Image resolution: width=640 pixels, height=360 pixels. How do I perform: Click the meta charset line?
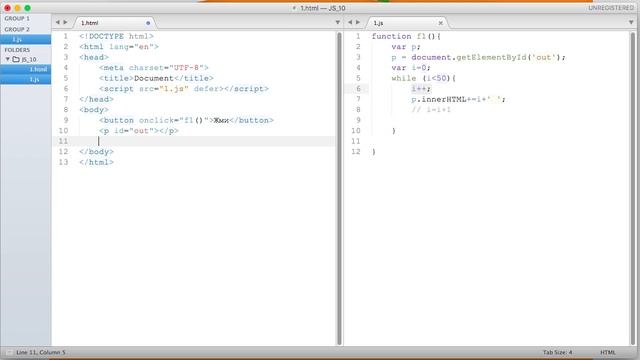coord(154,68)
